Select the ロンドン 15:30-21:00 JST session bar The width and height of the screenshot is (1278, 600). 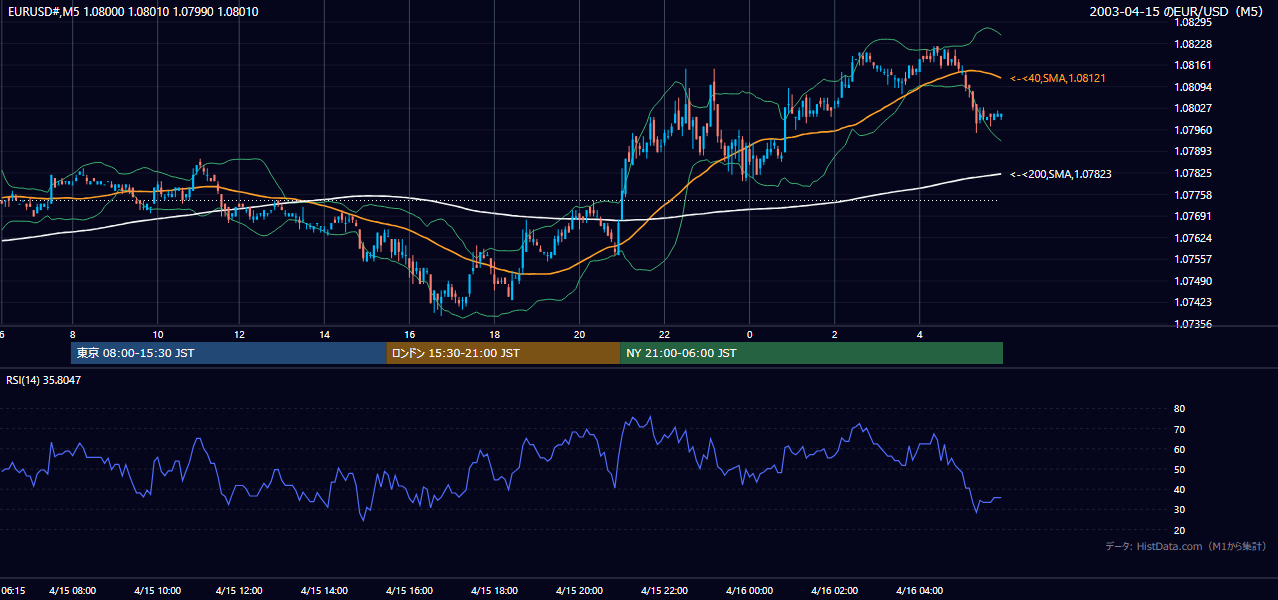503,353
